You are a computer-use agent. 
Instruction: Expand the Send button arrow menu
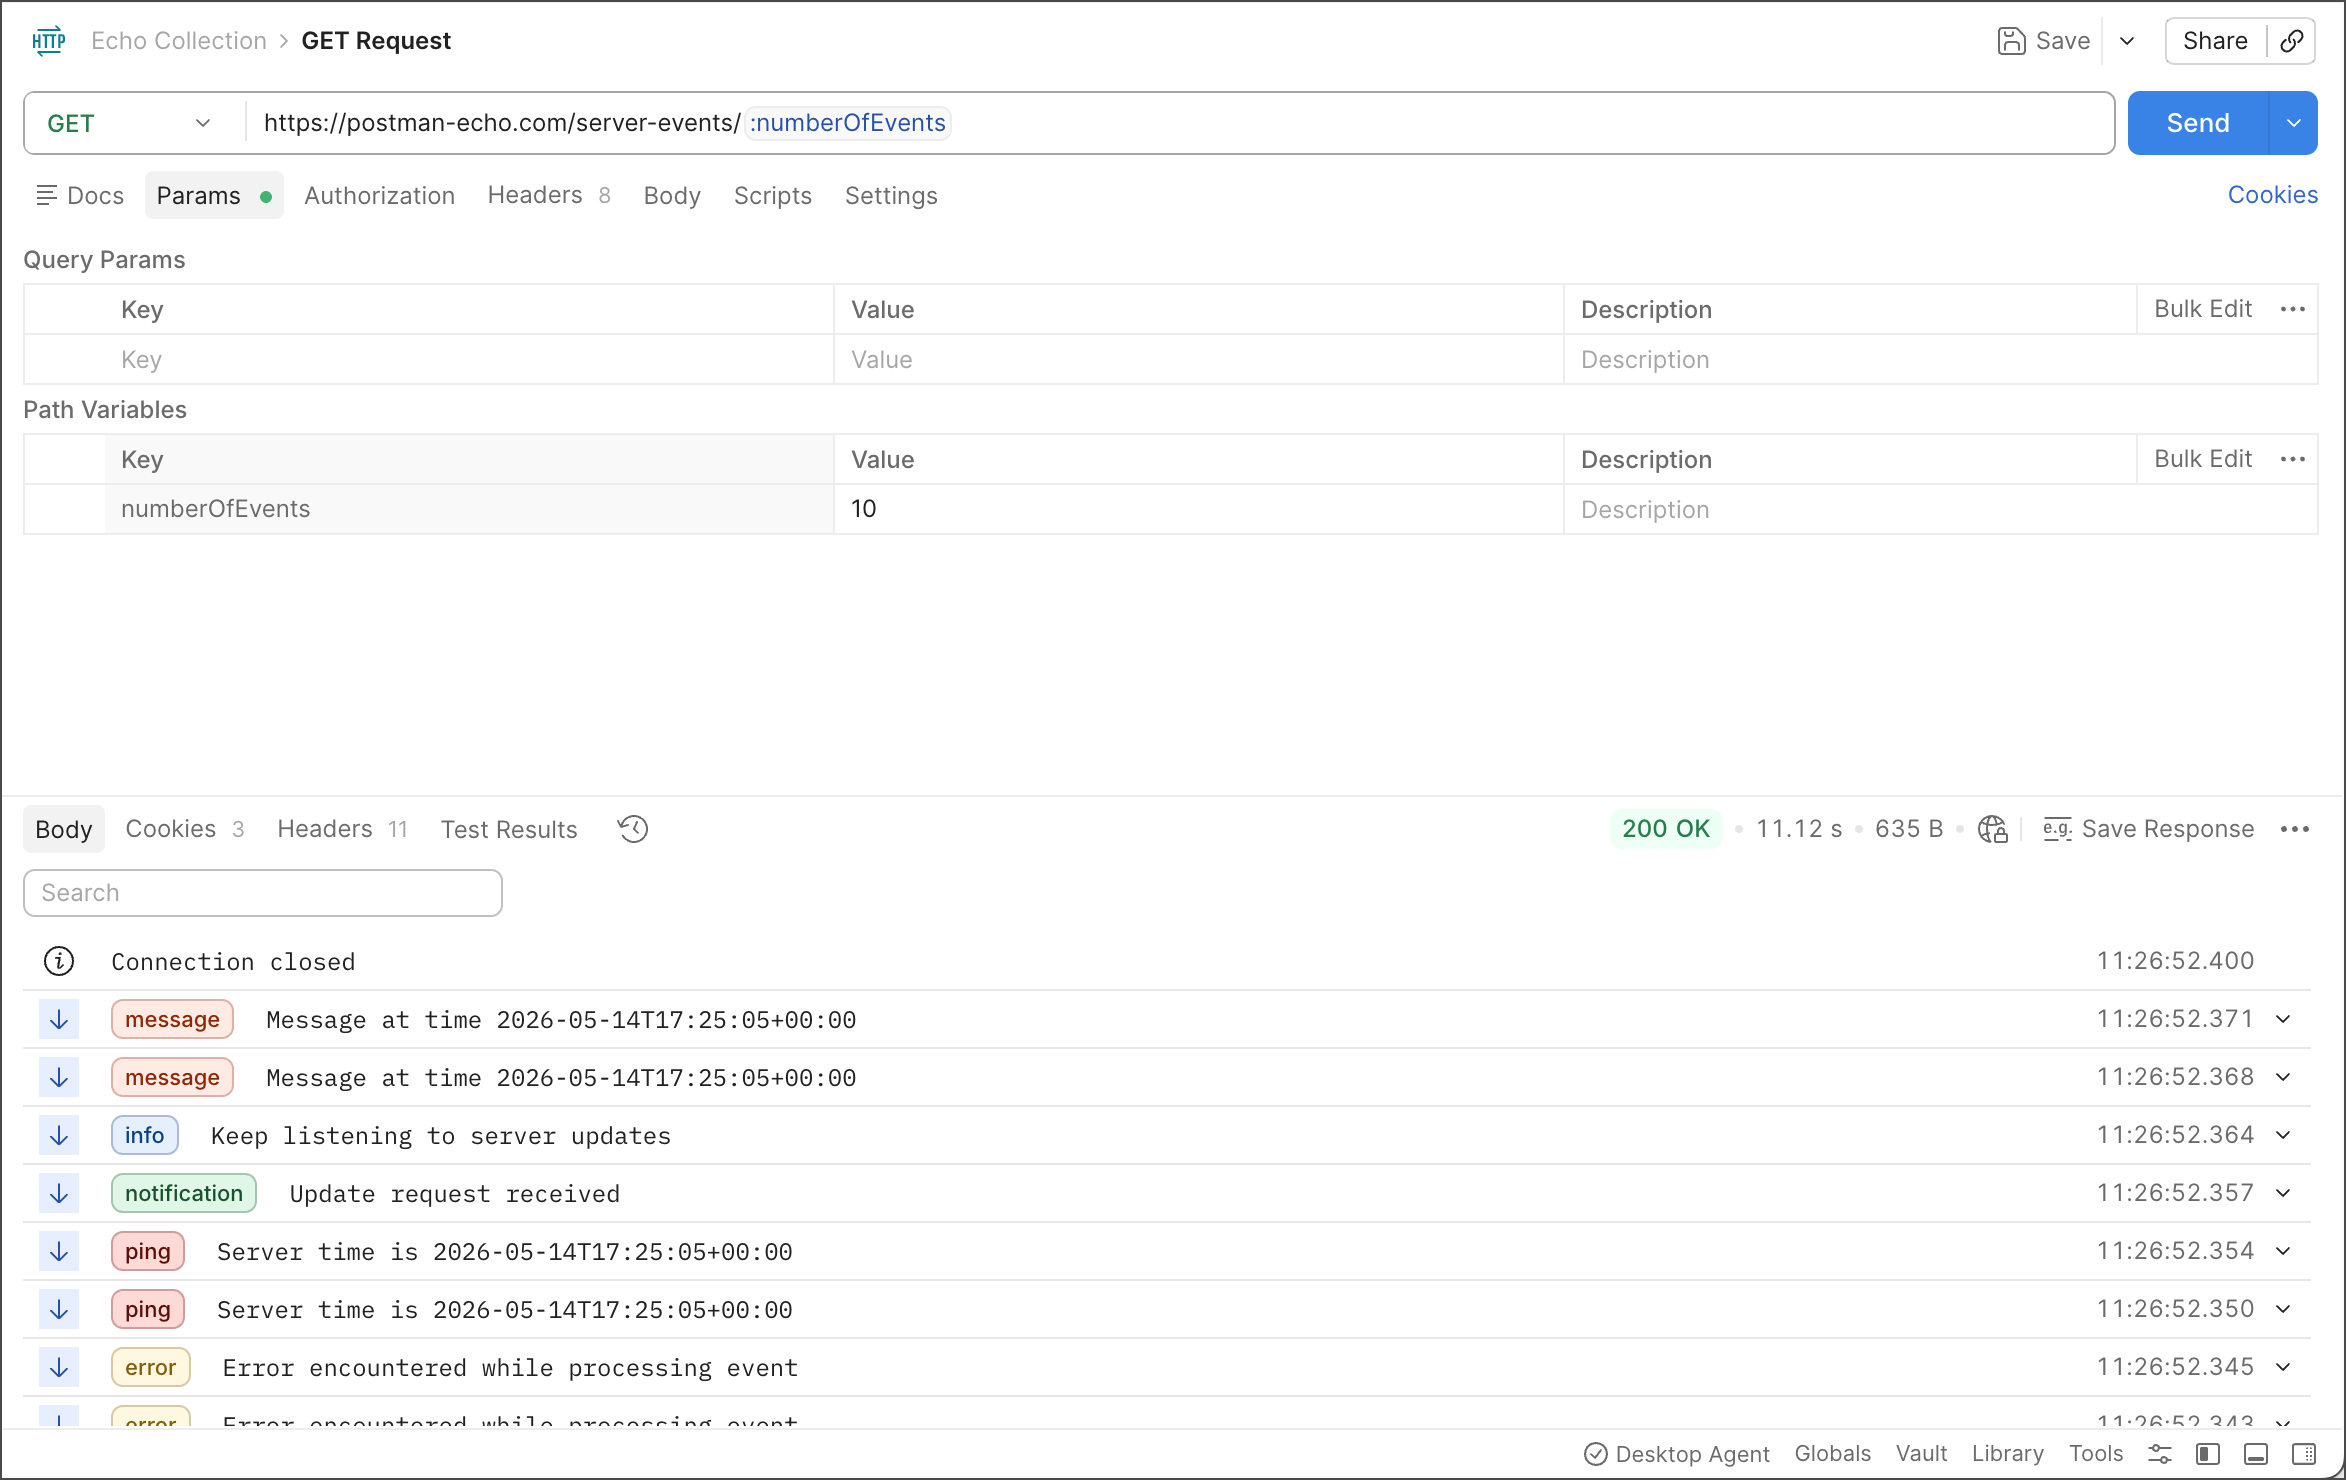2293,123
